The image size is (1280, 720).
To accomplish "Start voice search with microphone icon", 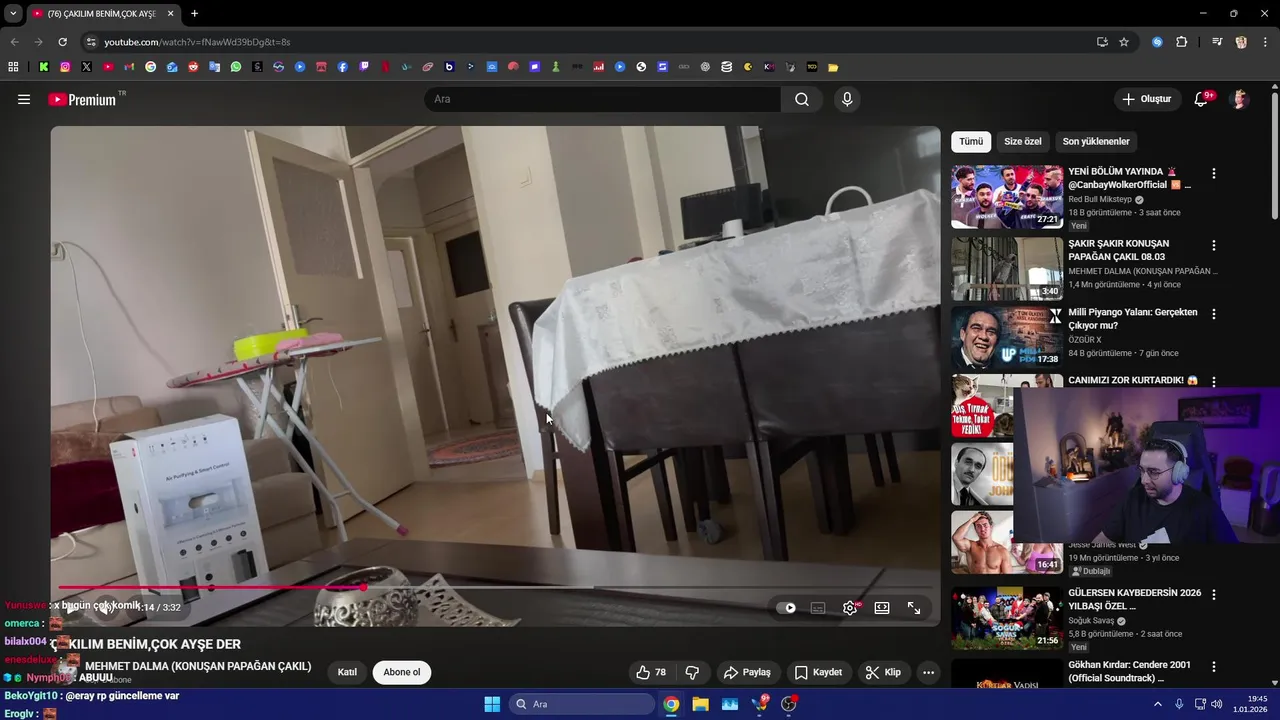I will point(847,99).
